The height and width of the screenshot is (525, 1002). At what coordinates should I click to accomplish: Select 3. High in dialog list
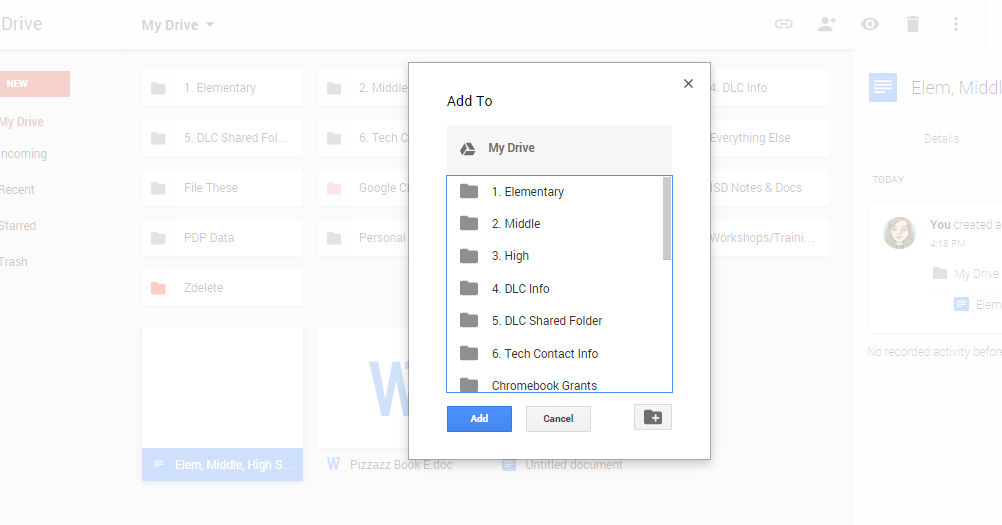click(555, 256)
